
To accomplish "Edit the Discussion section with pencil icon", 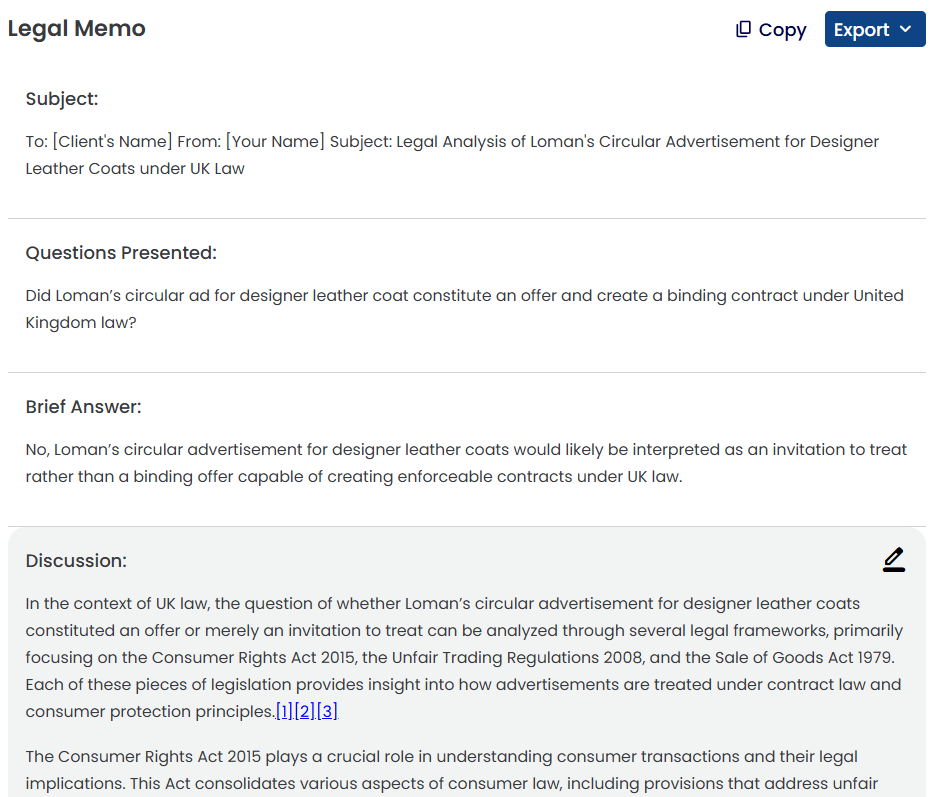I will click(893, 560).
